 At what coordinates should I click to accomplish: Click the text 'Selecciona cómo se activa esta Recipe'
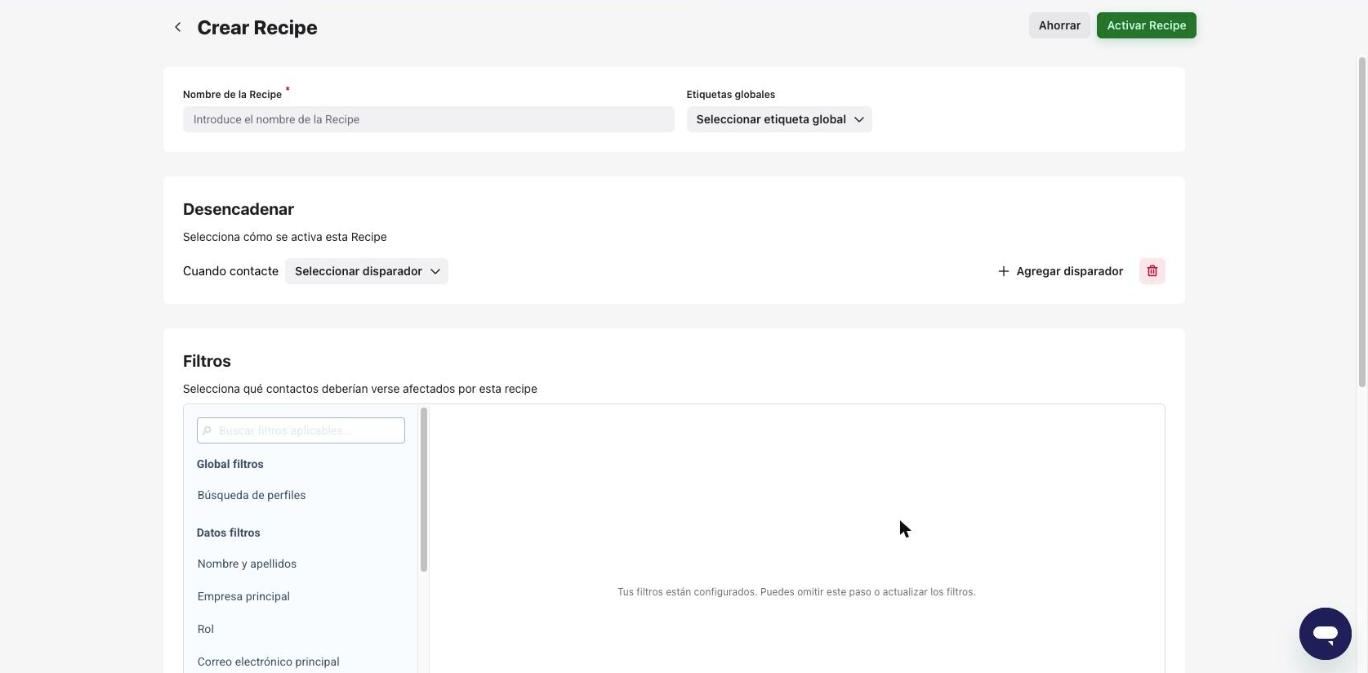coord(285,237)
